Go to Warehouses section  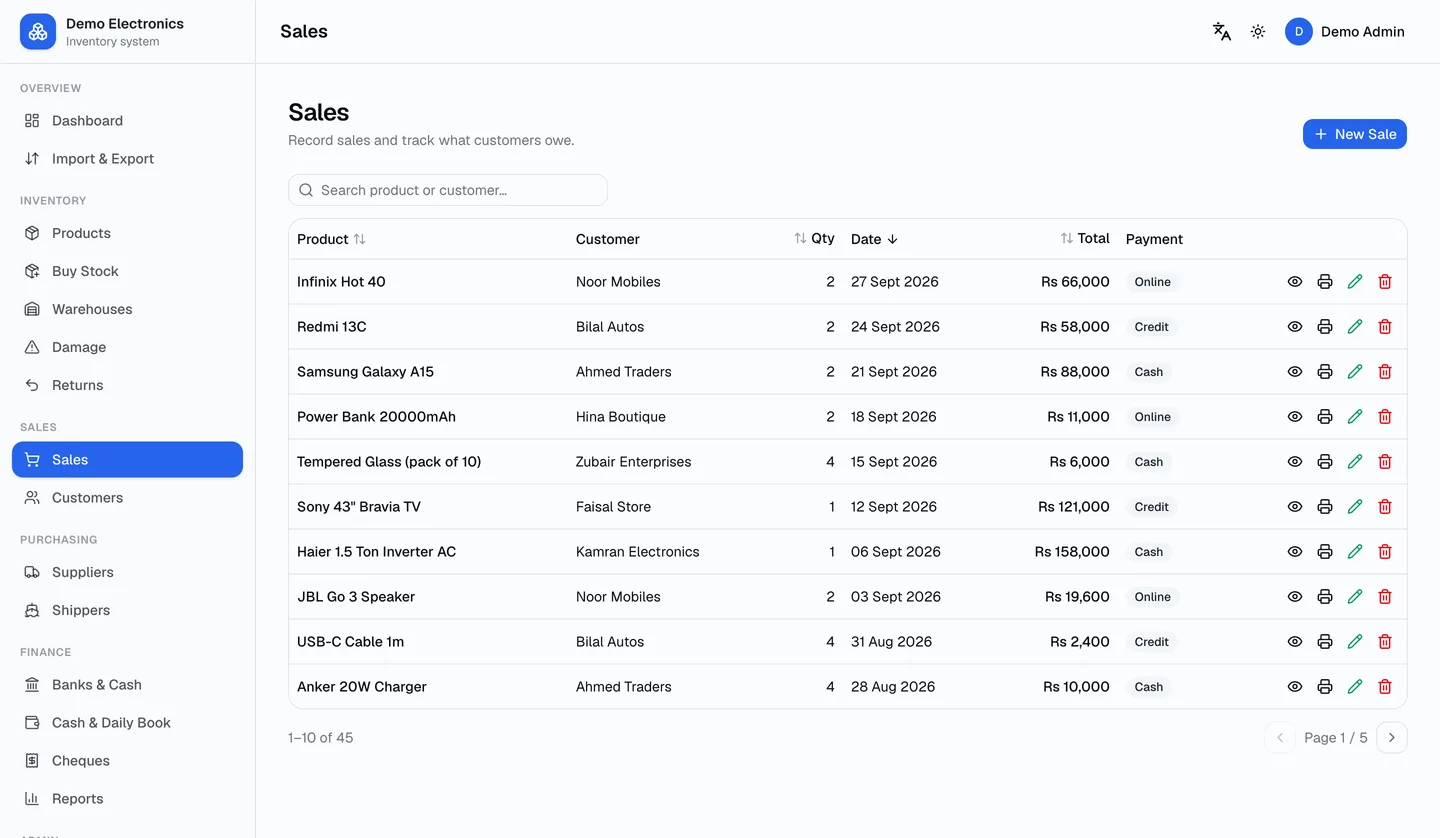[x=127, y=309]
